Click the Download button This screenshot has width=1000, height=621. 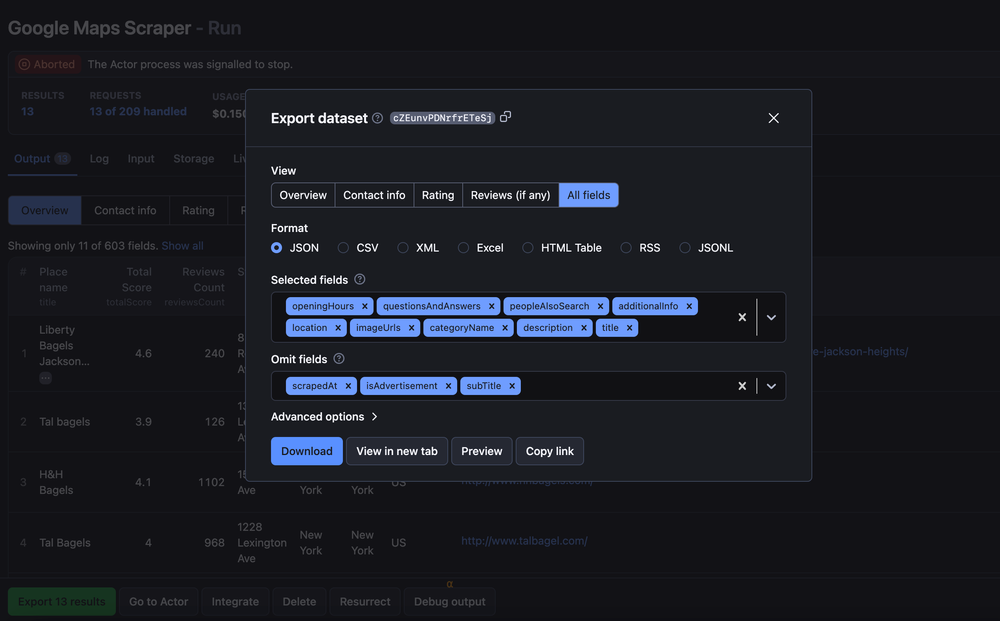(x=306, y=451)
